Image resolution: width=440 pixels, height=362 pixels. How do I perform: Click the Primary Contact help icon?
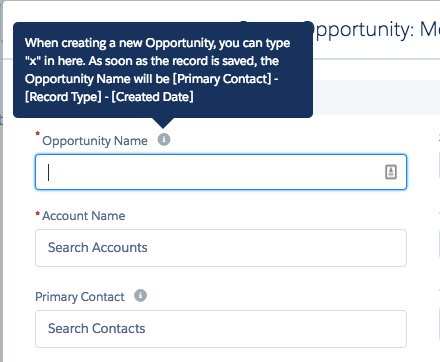click(x=140, y=295)
